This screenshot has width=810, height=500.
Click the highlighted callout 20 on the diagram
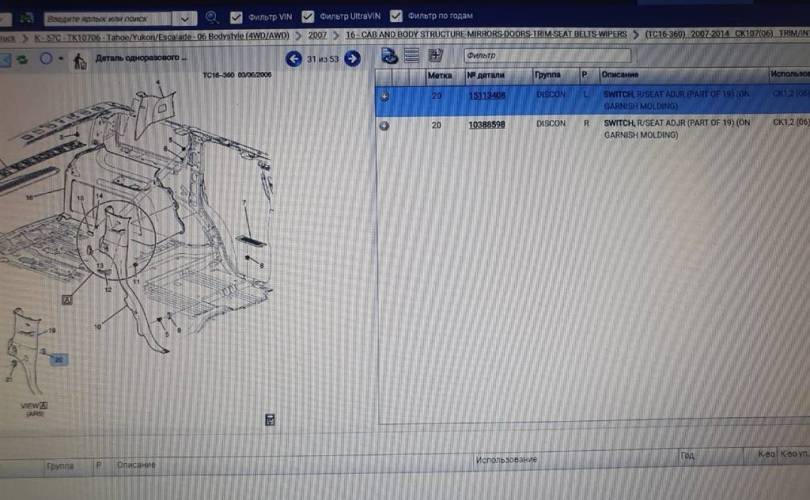point(58,360)
